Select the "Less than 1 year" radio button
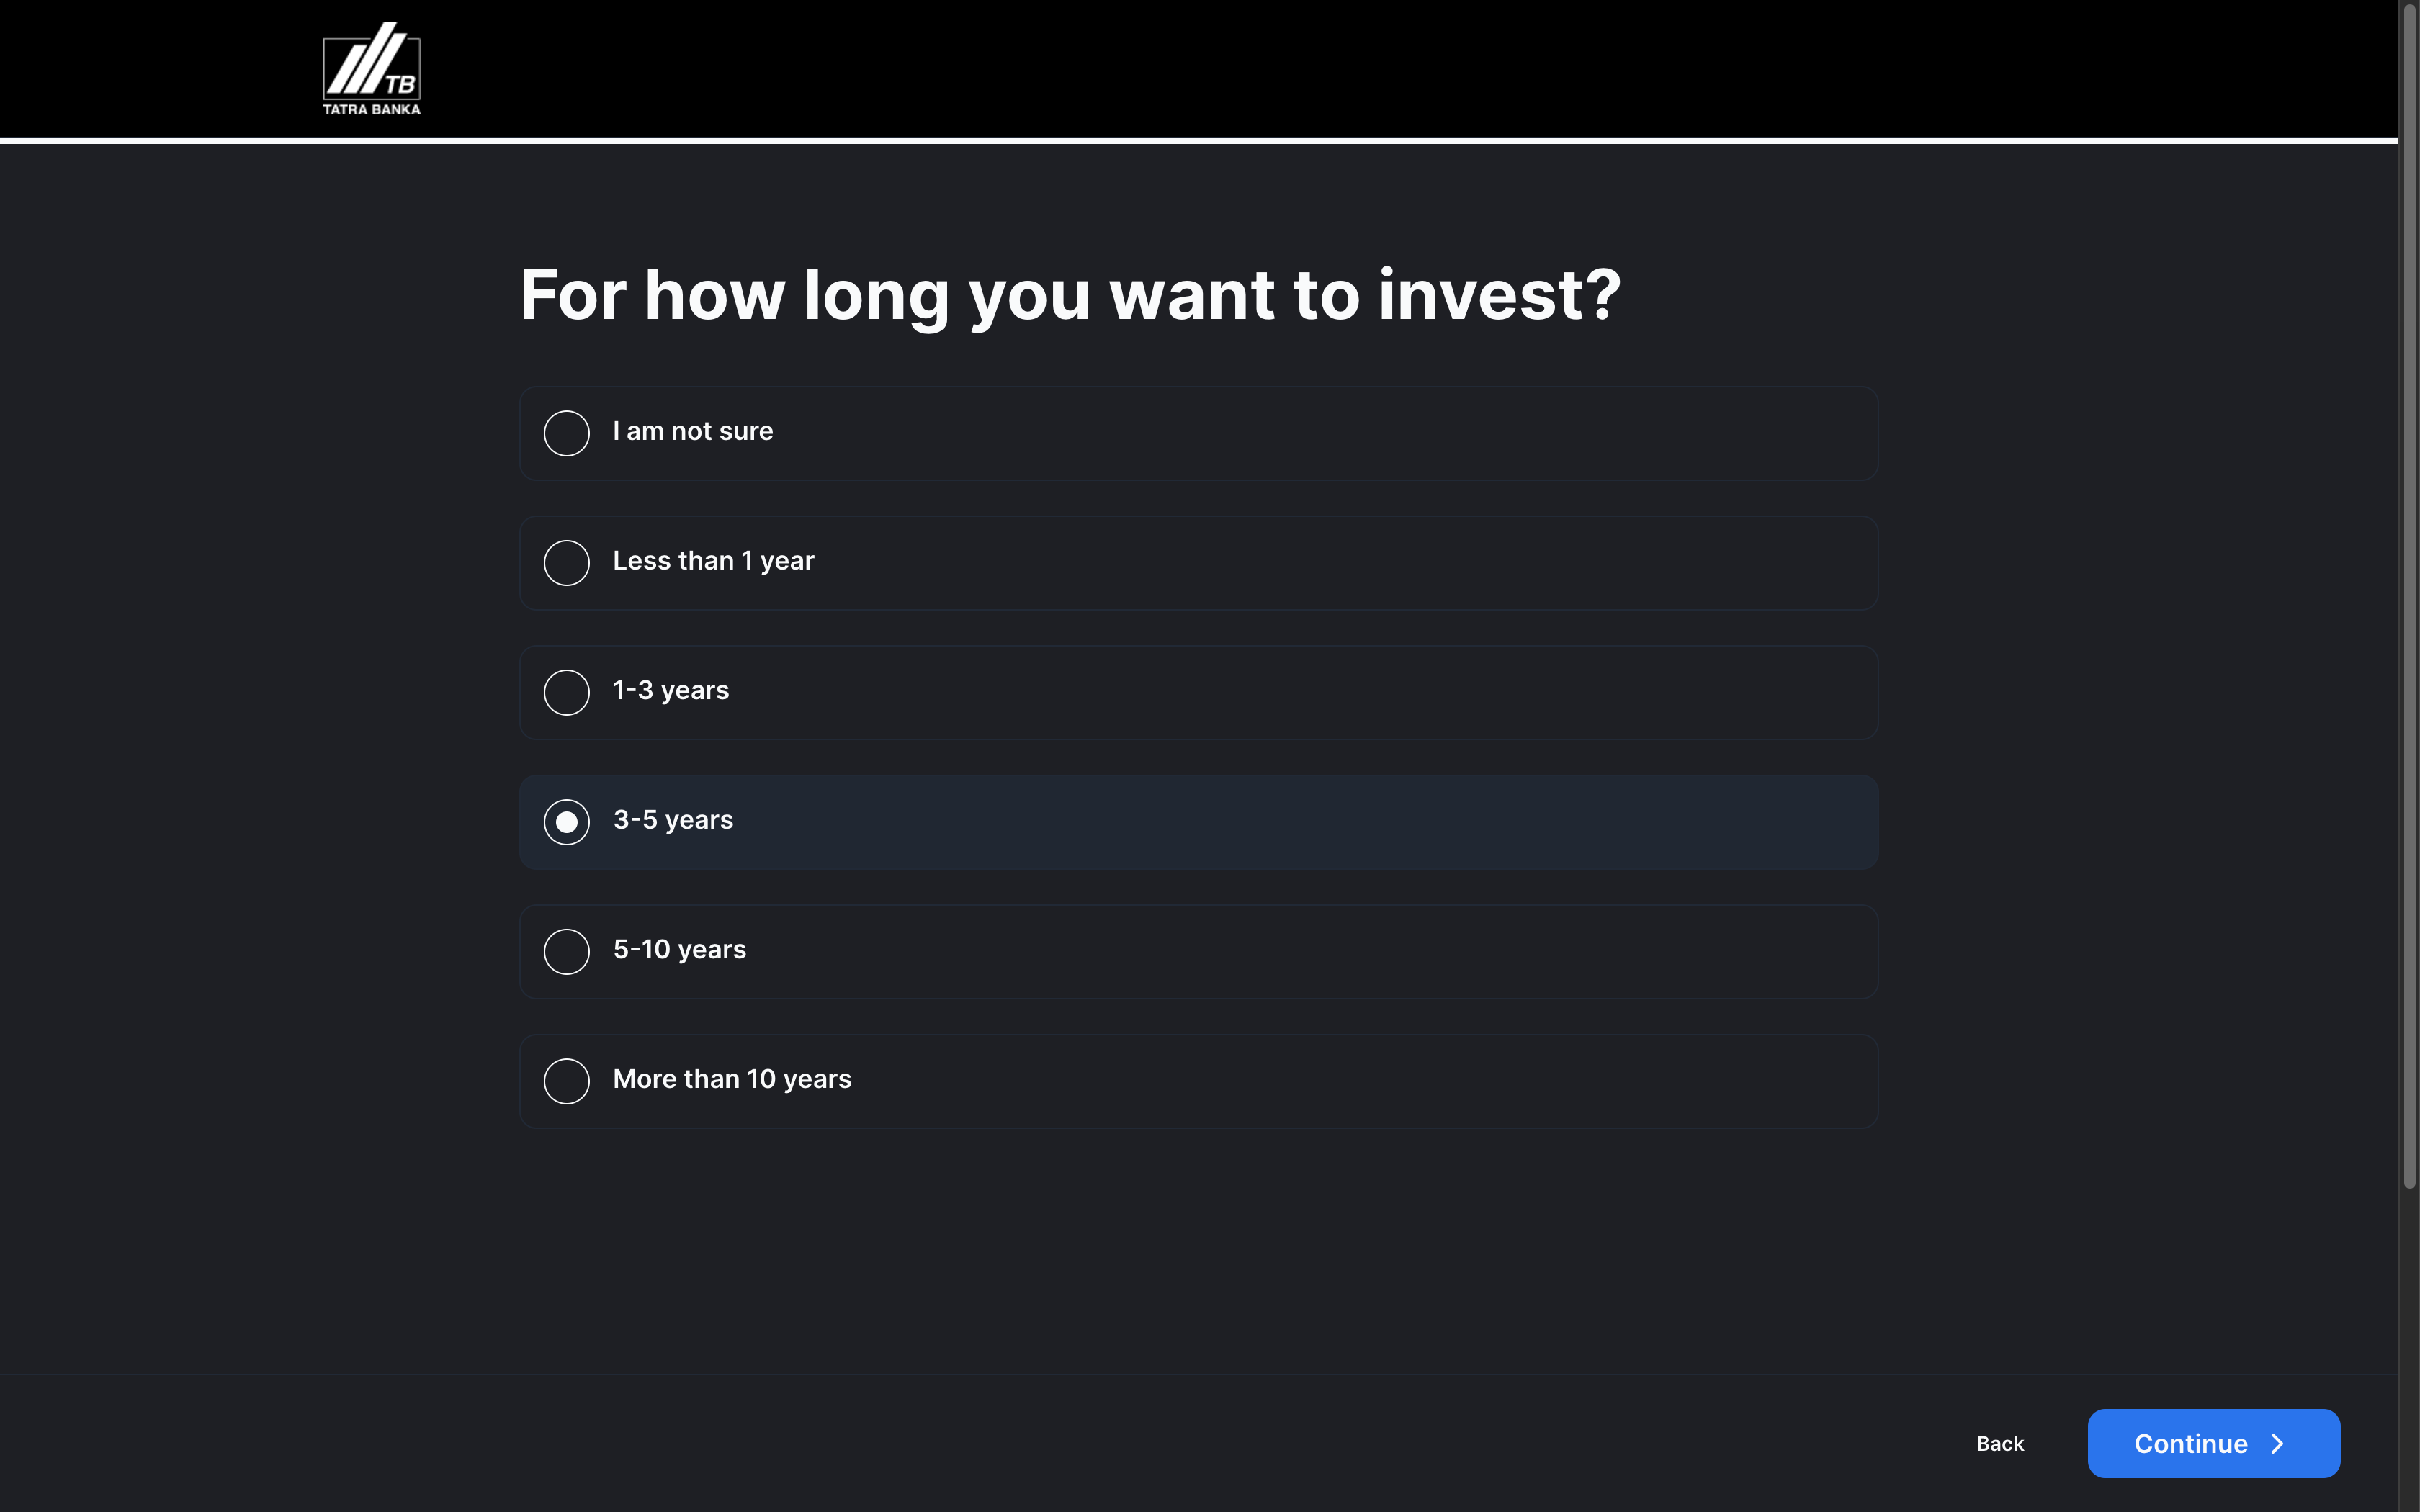Image resolution: width=2420 pixels, height=1512 pixels. 566,563
